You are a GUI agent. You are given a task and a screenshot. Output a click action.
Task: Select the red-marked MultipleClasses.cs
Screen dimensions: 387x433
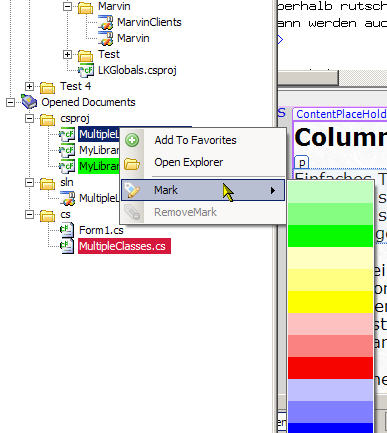(x=124, y=246)
